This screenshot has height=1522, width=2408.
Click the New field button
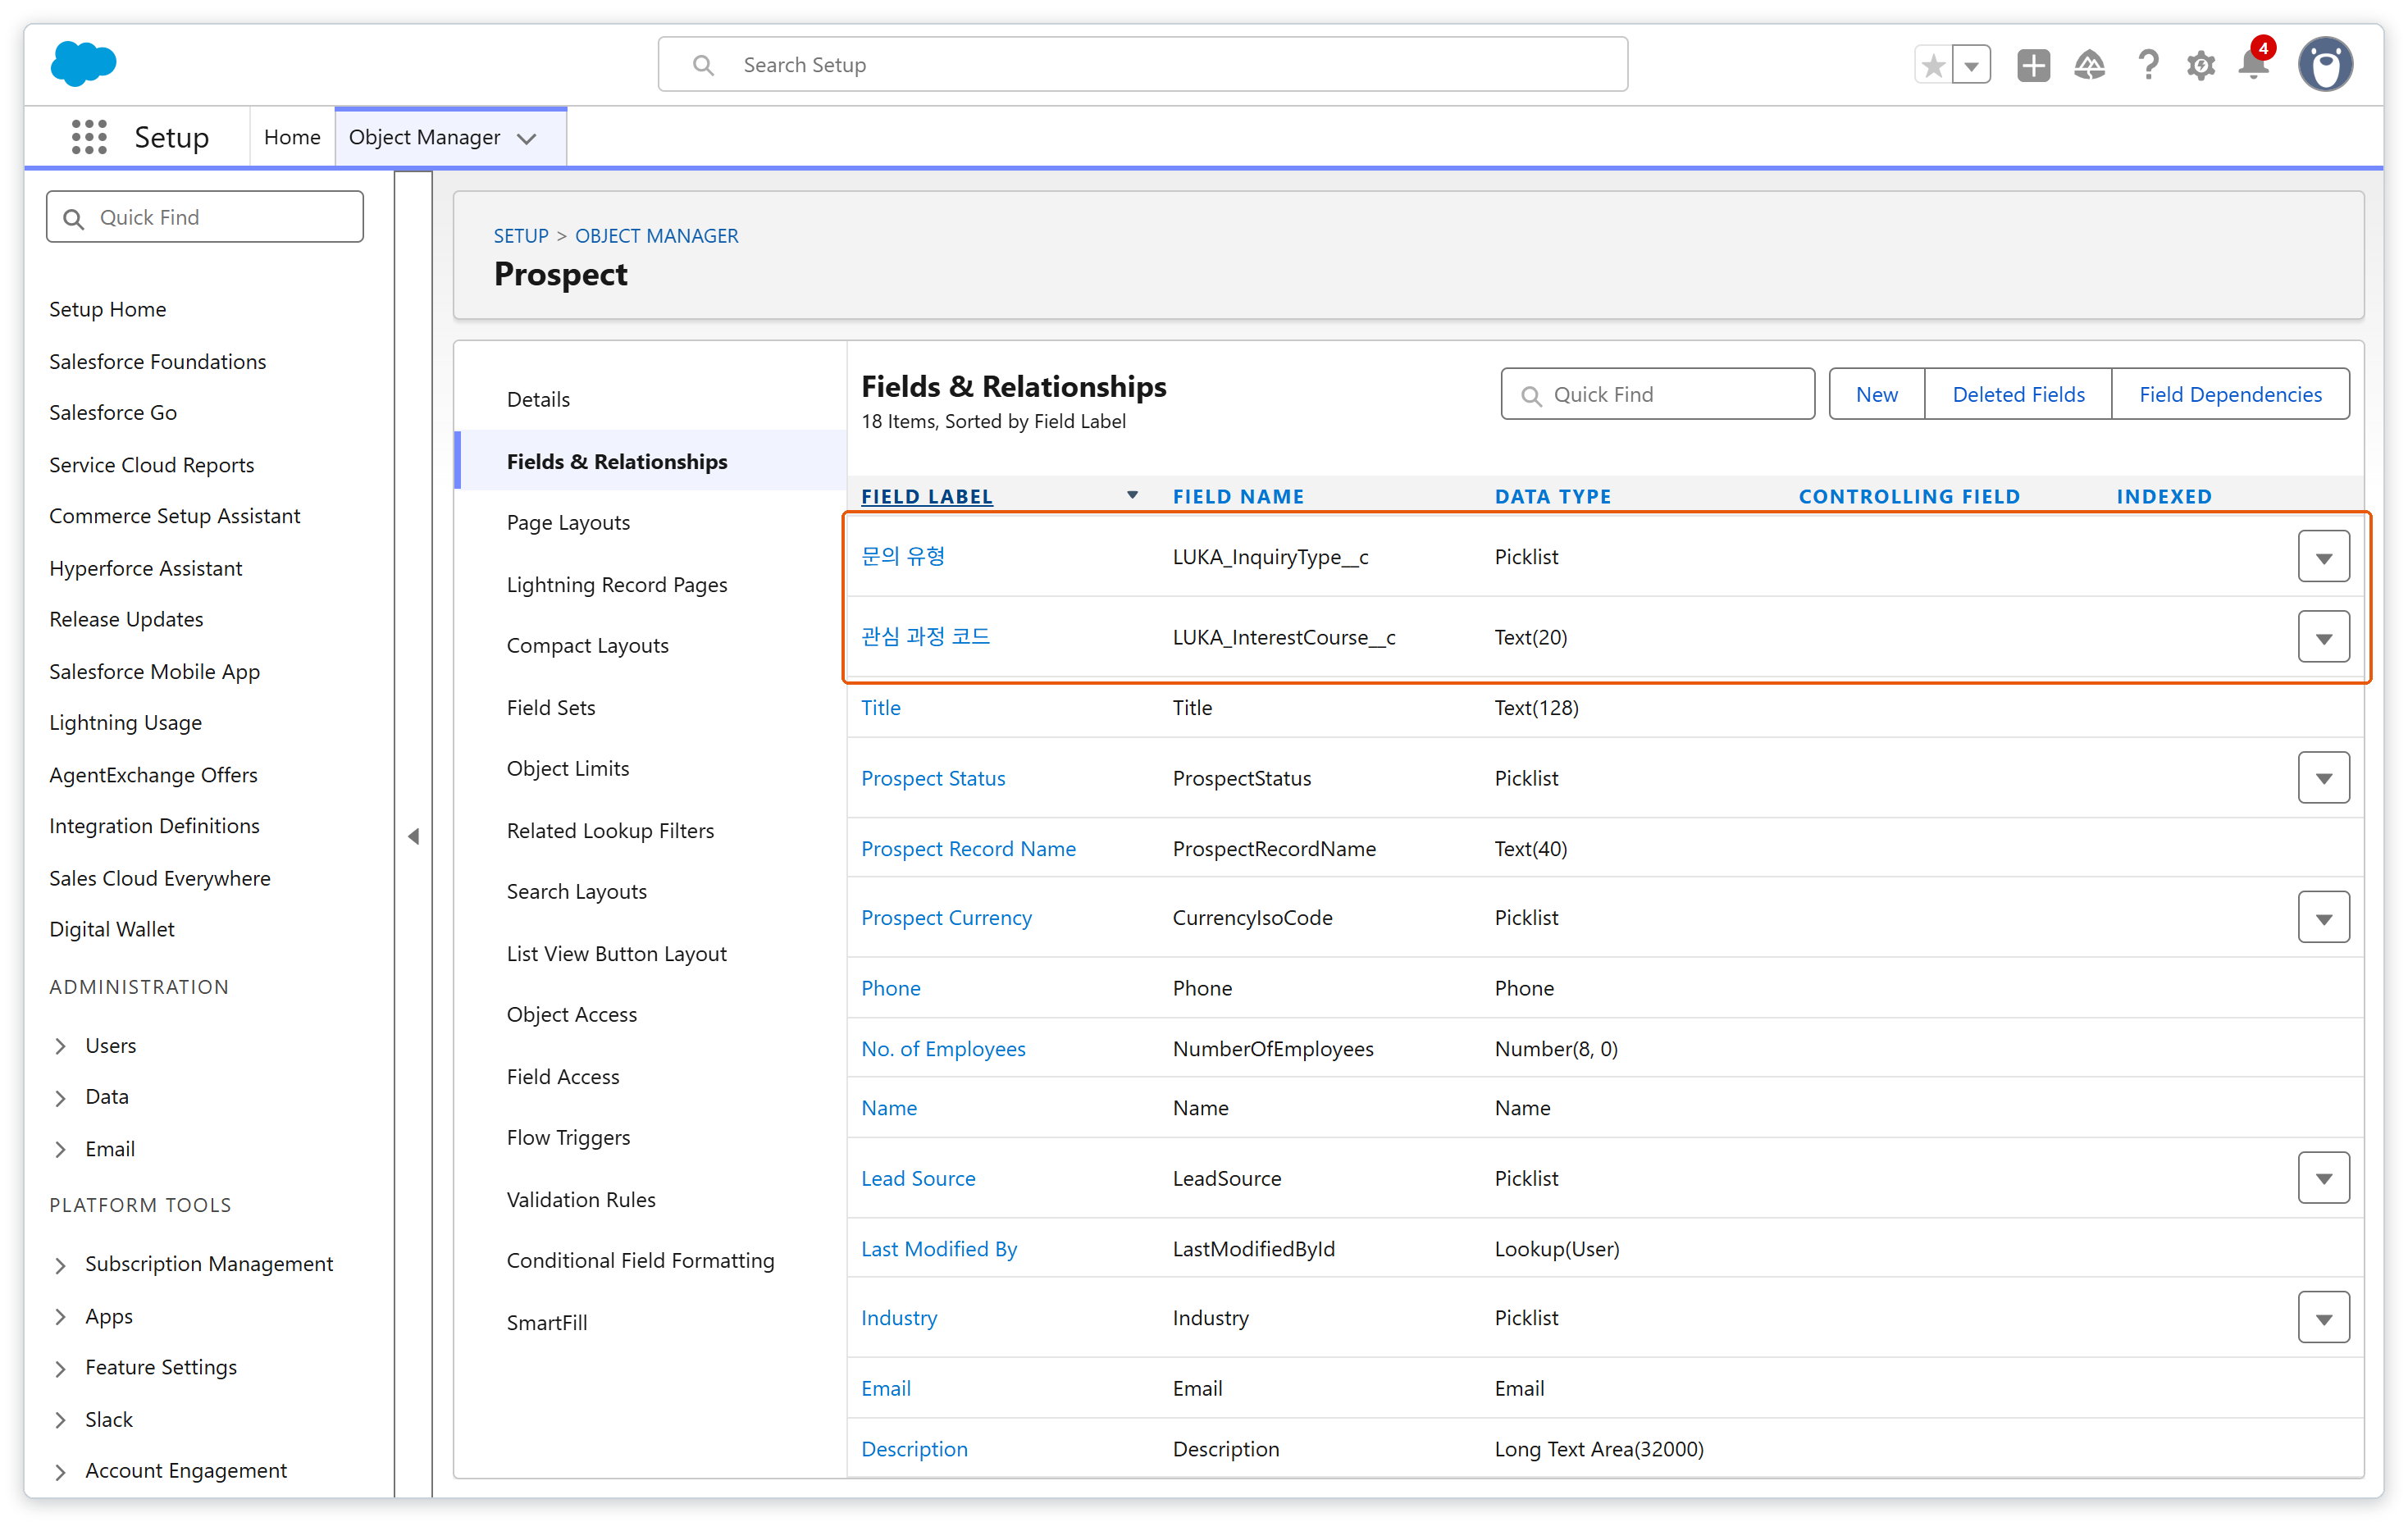point(1877,394)
